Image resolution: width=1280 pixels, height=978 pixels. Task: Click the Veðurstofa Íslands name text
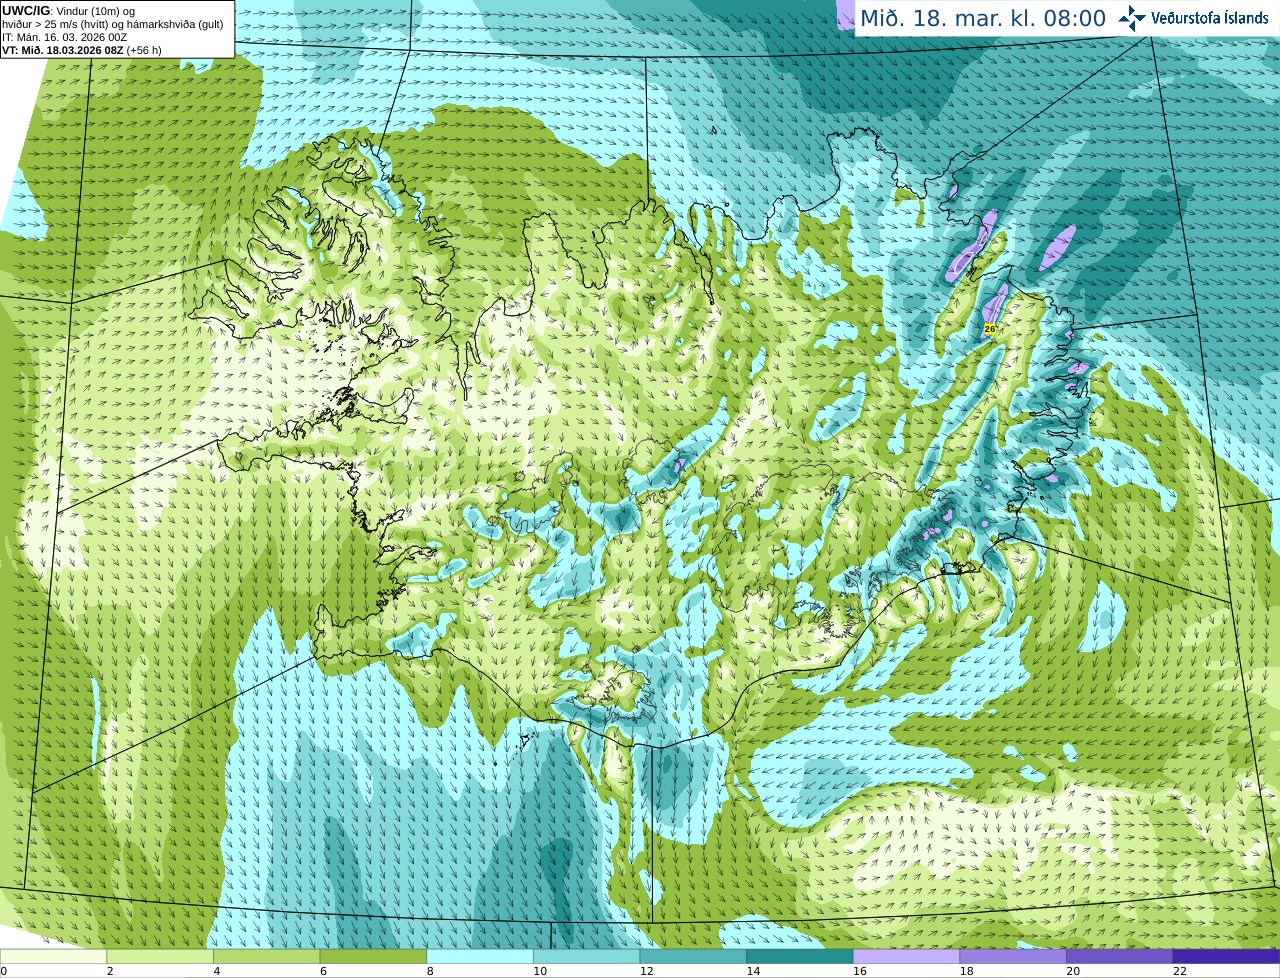1209,18
